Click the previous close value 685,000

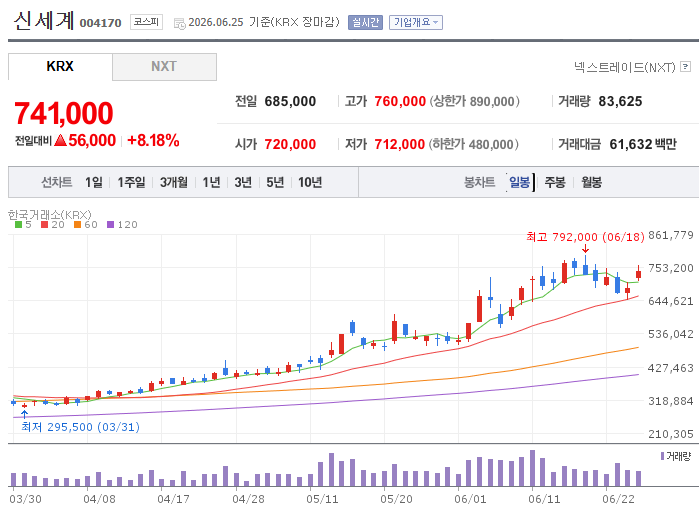(x=290, y=102)
